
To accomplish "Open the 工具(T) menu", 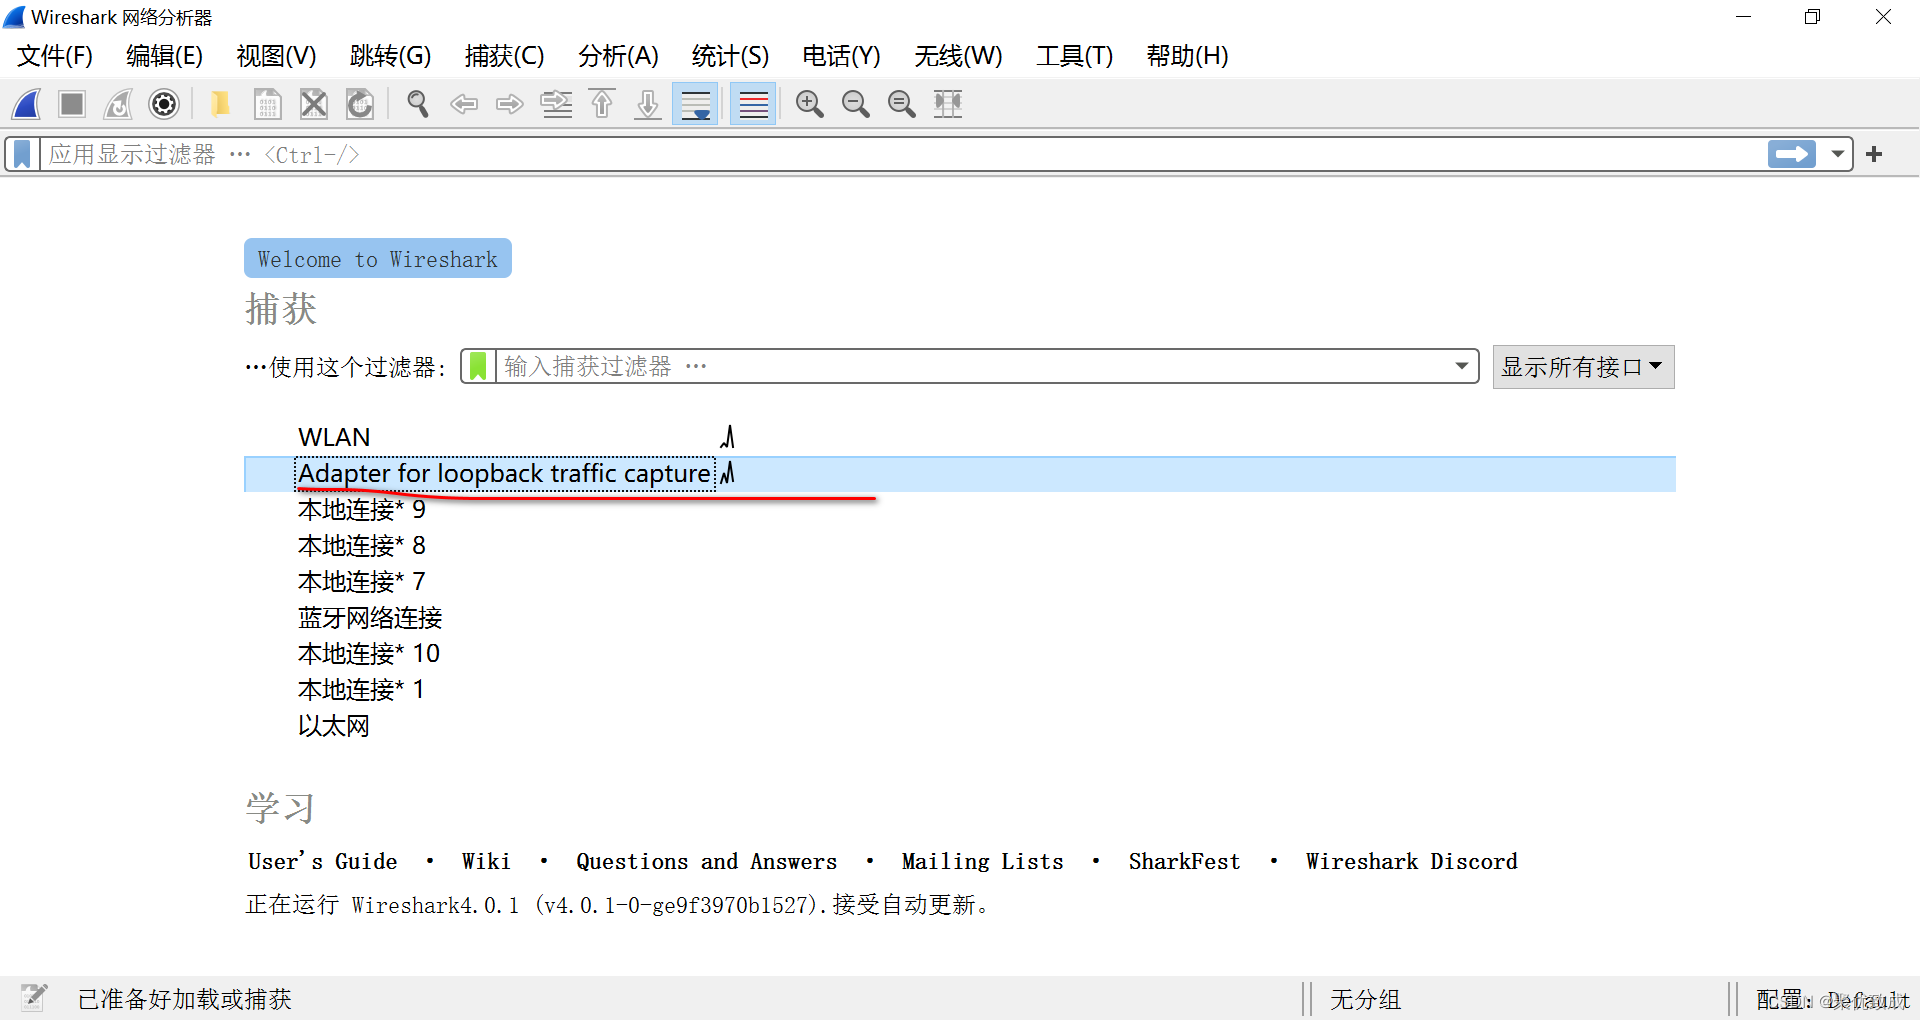I will pyautogui.click(x=1075, y=56).
